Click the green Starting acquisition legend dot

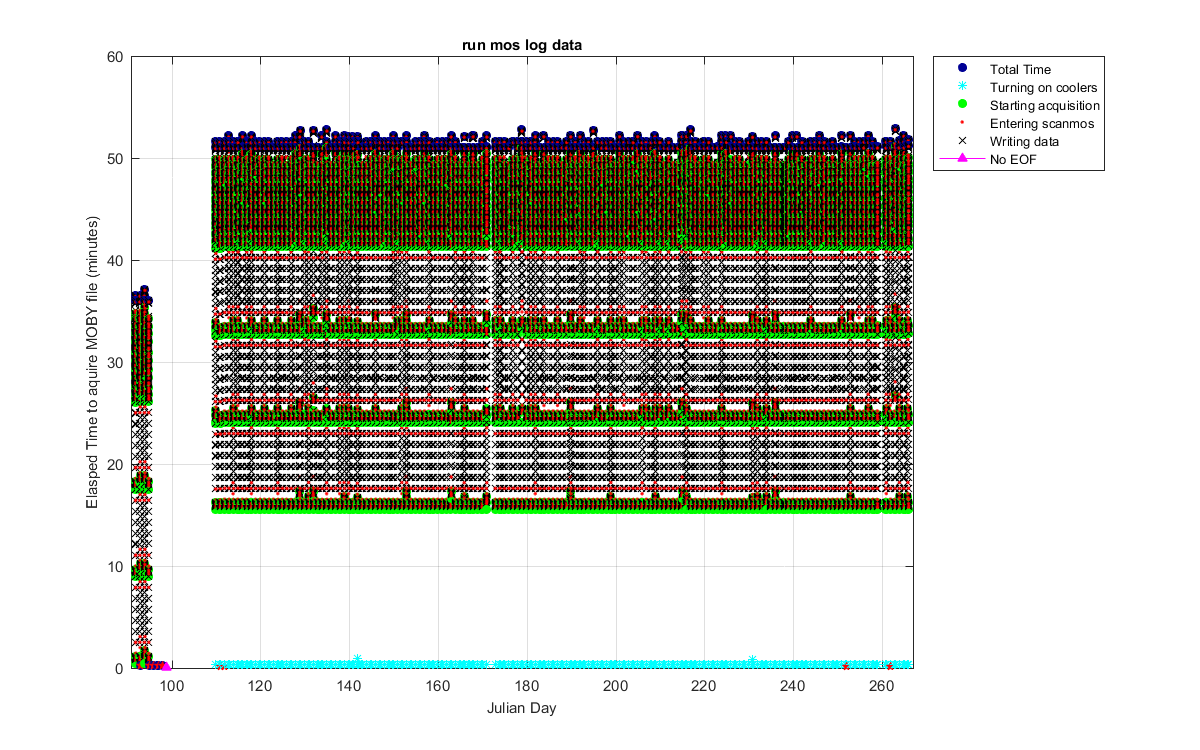(x=961, y=105)
